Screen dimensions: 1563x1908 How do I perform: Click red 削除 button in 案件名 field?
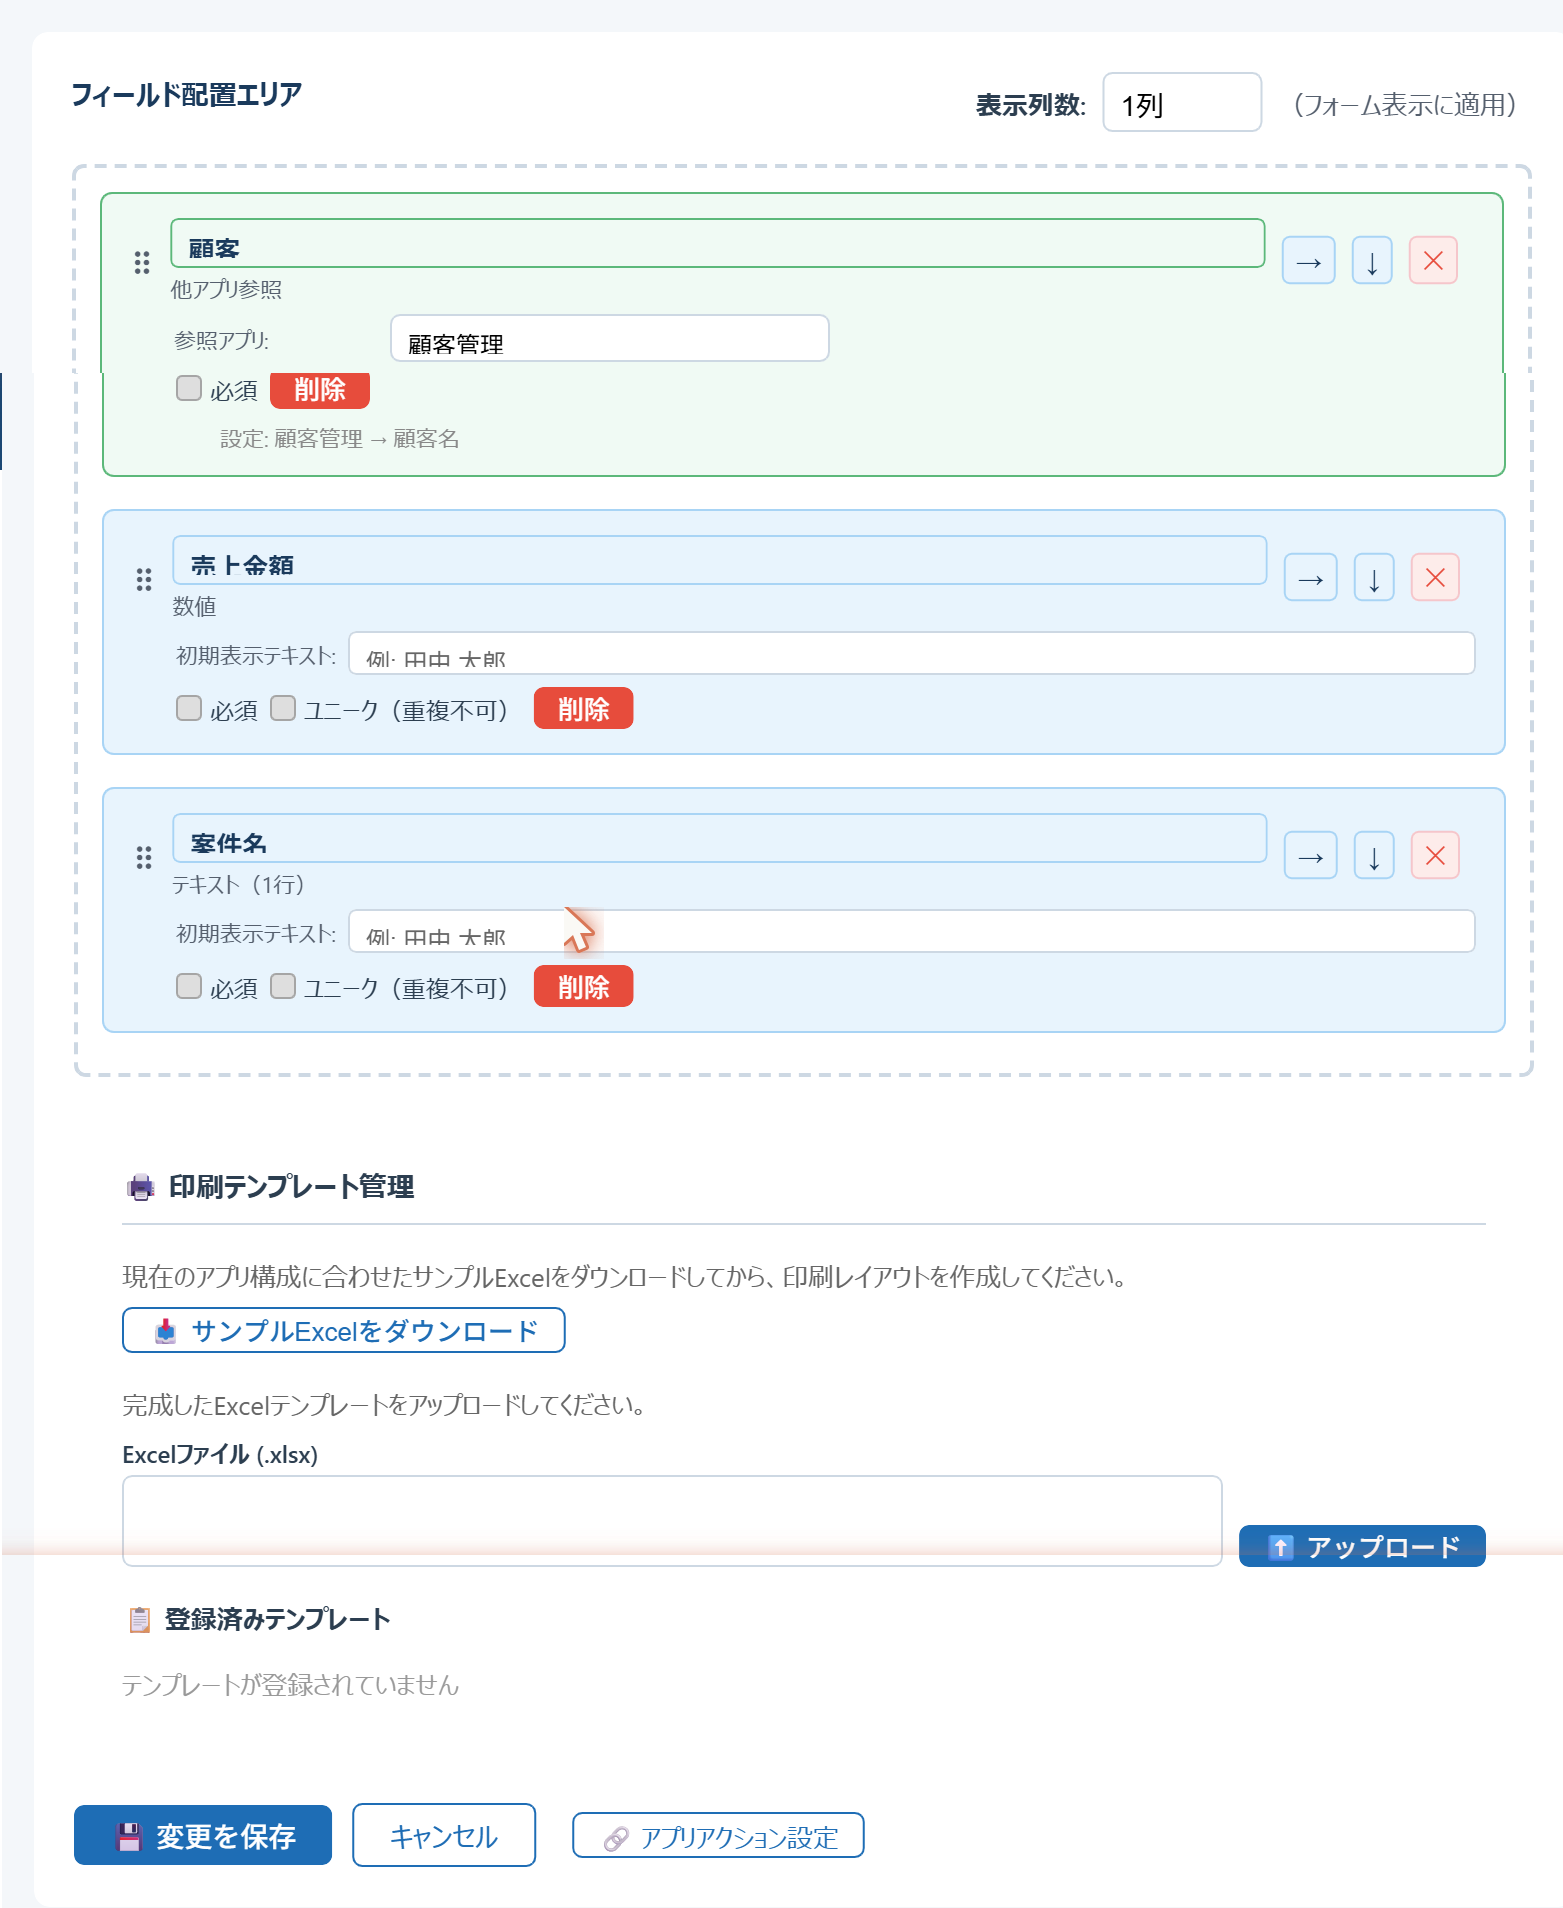[583, 986]
